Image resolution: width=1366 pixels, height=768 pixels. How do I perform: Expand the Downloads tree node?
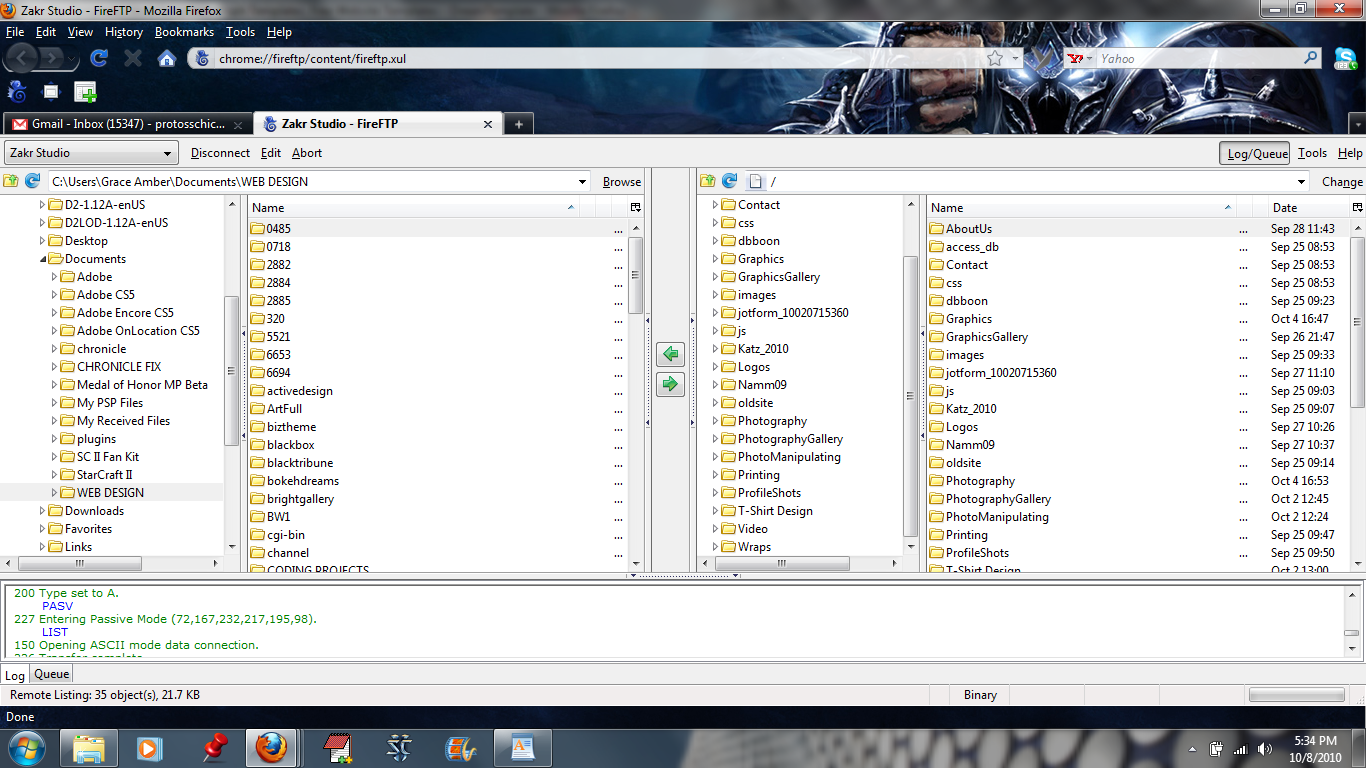click(43, 511)
